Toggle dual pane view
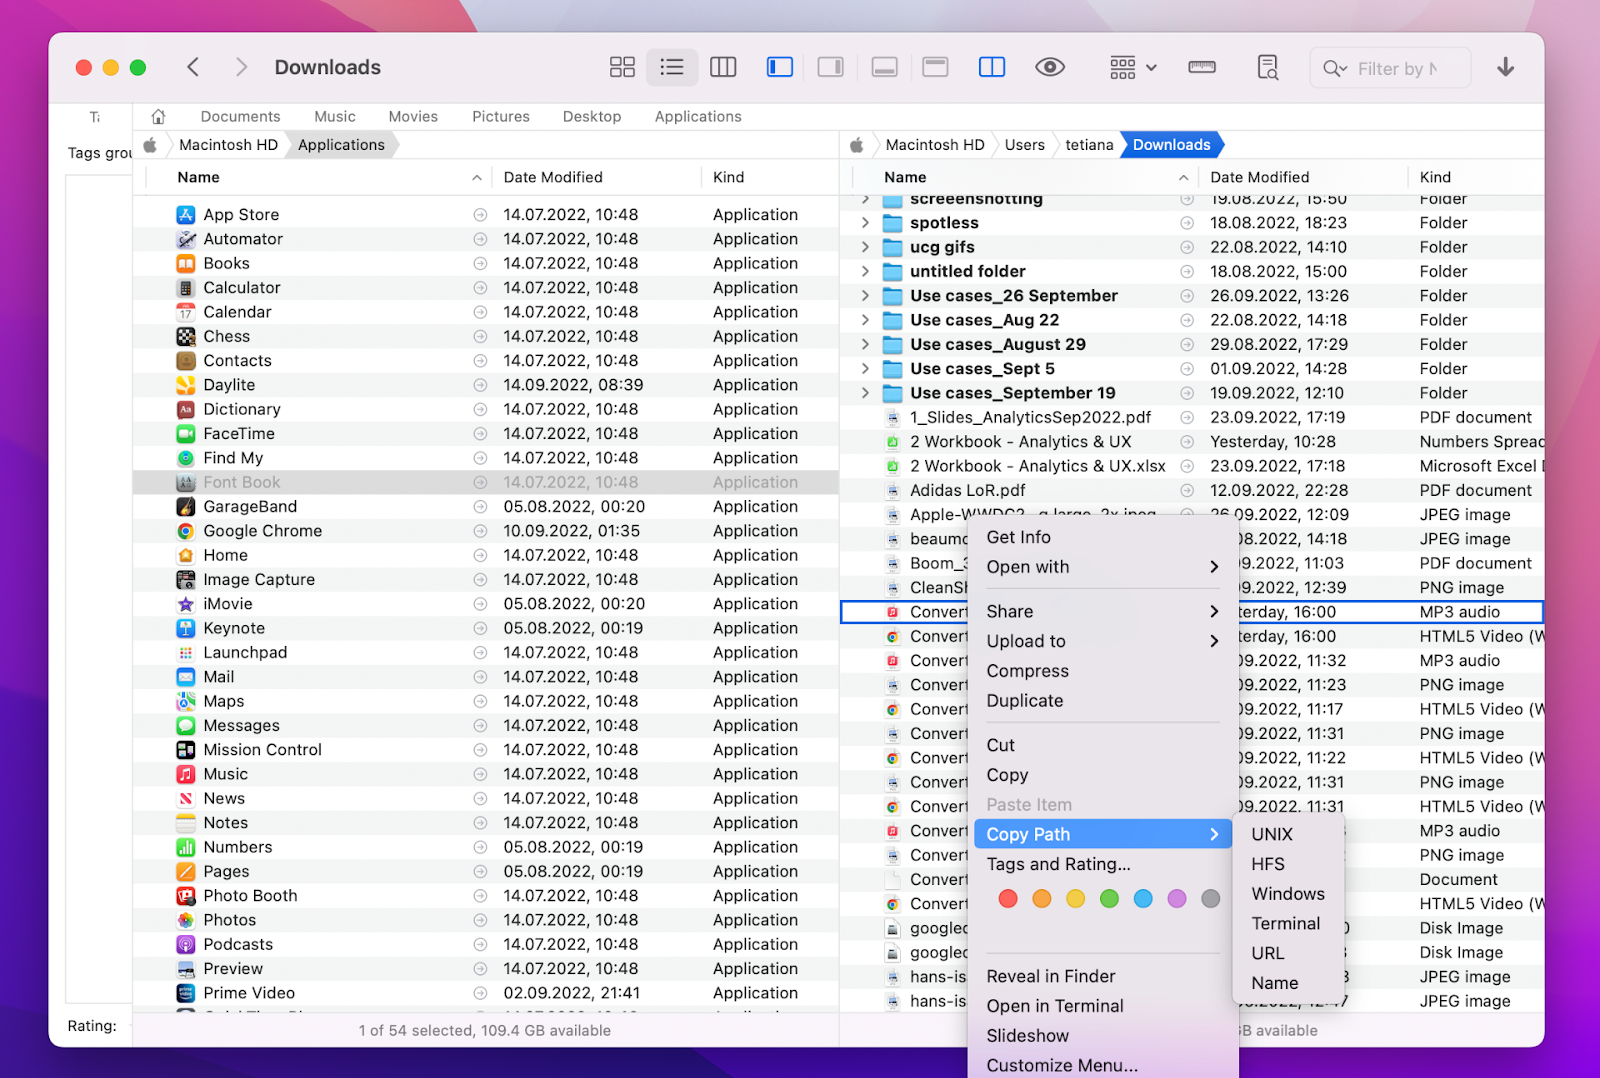This screenshot has width=1600, height=1078. coord(992,67)
